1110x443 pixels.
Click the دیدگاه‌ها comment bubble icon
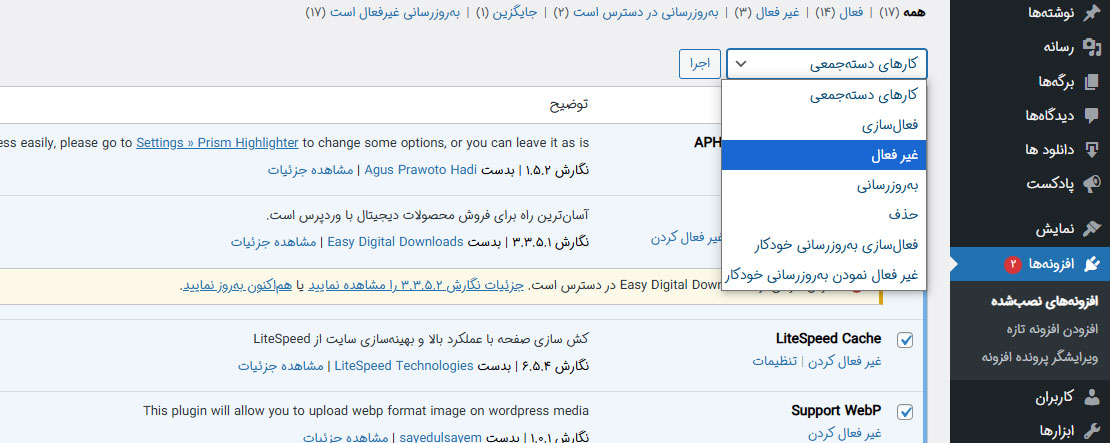(1092, 115)
